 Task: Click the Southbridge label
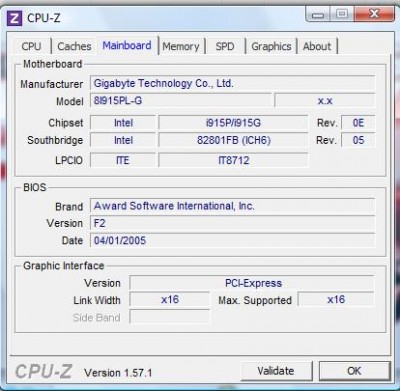click(55, 140)
